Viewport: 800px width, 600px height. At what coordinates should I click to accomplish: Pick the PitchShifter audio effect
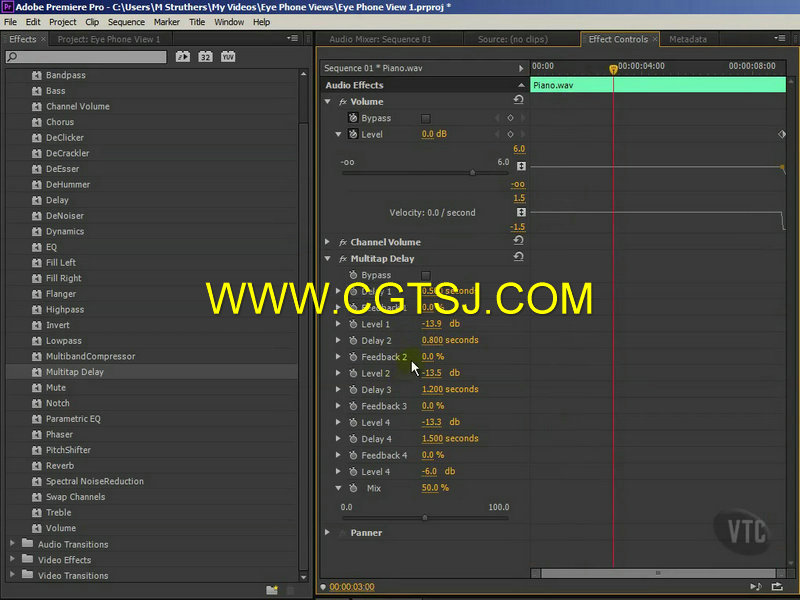(68, 450)
